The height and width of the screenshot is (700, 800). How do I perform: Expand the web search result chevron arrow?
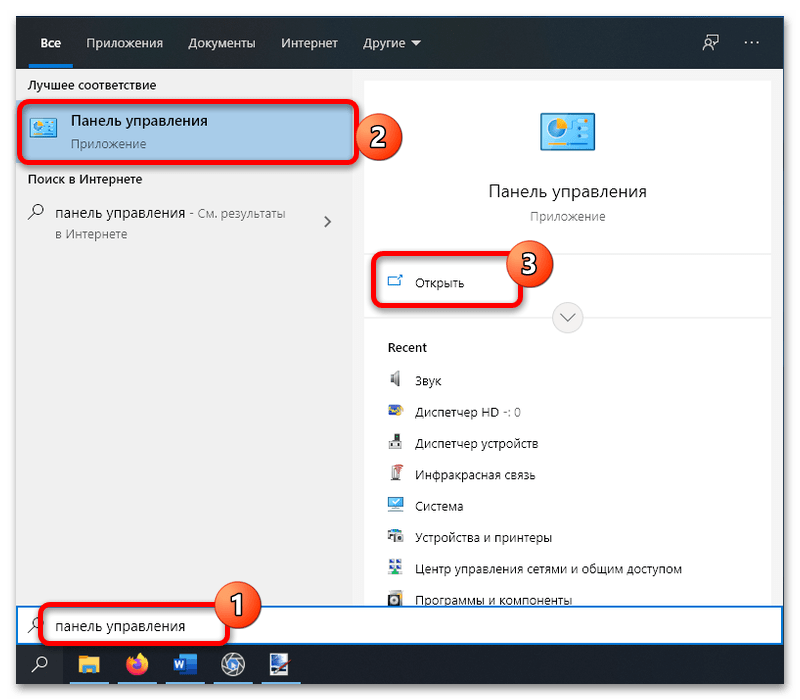pyautogui.click(x=328, y=222)
